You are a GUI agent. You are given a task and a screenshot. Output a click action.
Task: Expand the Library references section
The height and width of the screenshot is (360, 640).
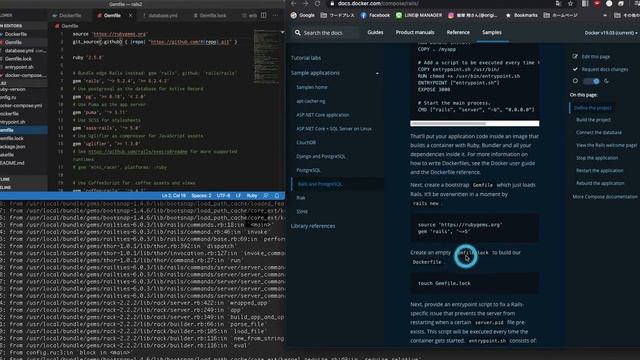click(x=313, y=226)
